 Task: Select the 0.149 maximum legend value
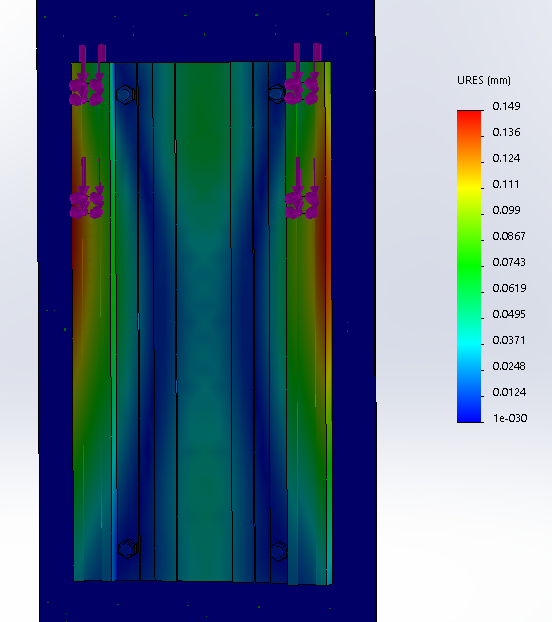pyautogui.click(x=506, y=106)
